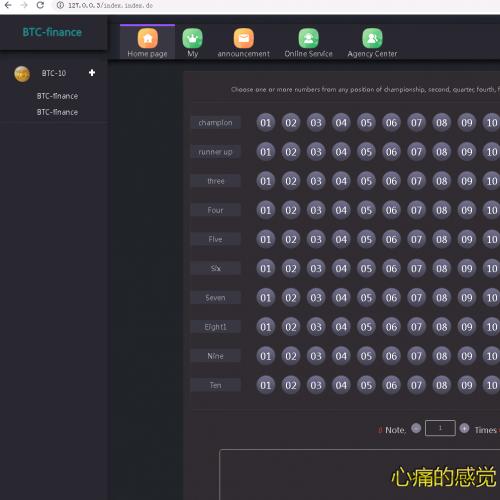Image resolution: width=500 pixels, height=500 pixels.
Task: Select number 08 in Seven row
Action: pyautogui.click(x=442, y=298)
